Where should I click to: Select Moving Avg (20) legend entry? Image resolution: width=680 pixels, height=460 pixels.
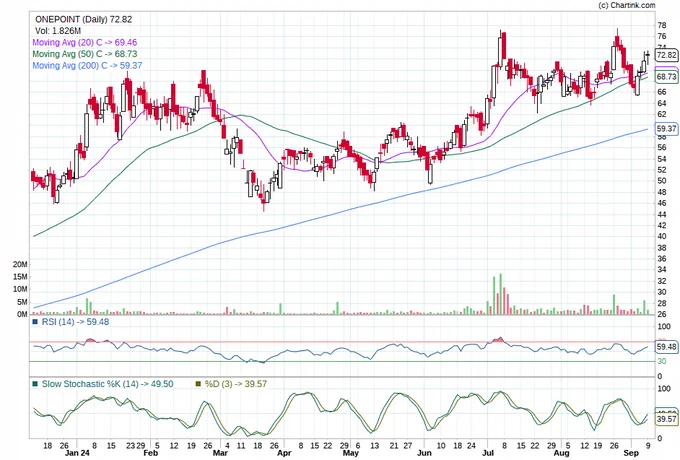(85, 42)
